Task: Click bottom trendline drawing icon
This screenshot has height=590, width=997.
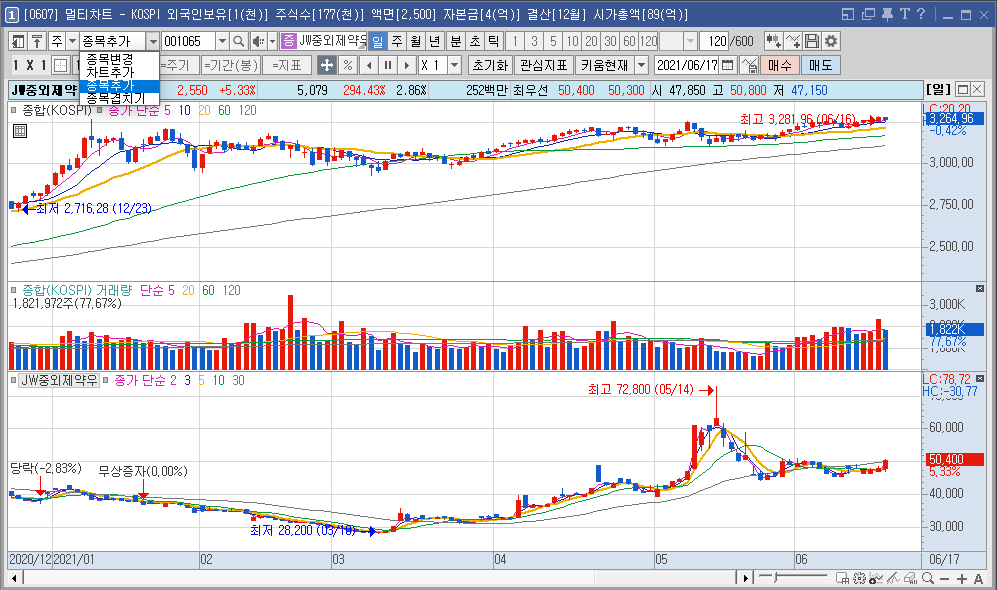Action: (893, 578)
